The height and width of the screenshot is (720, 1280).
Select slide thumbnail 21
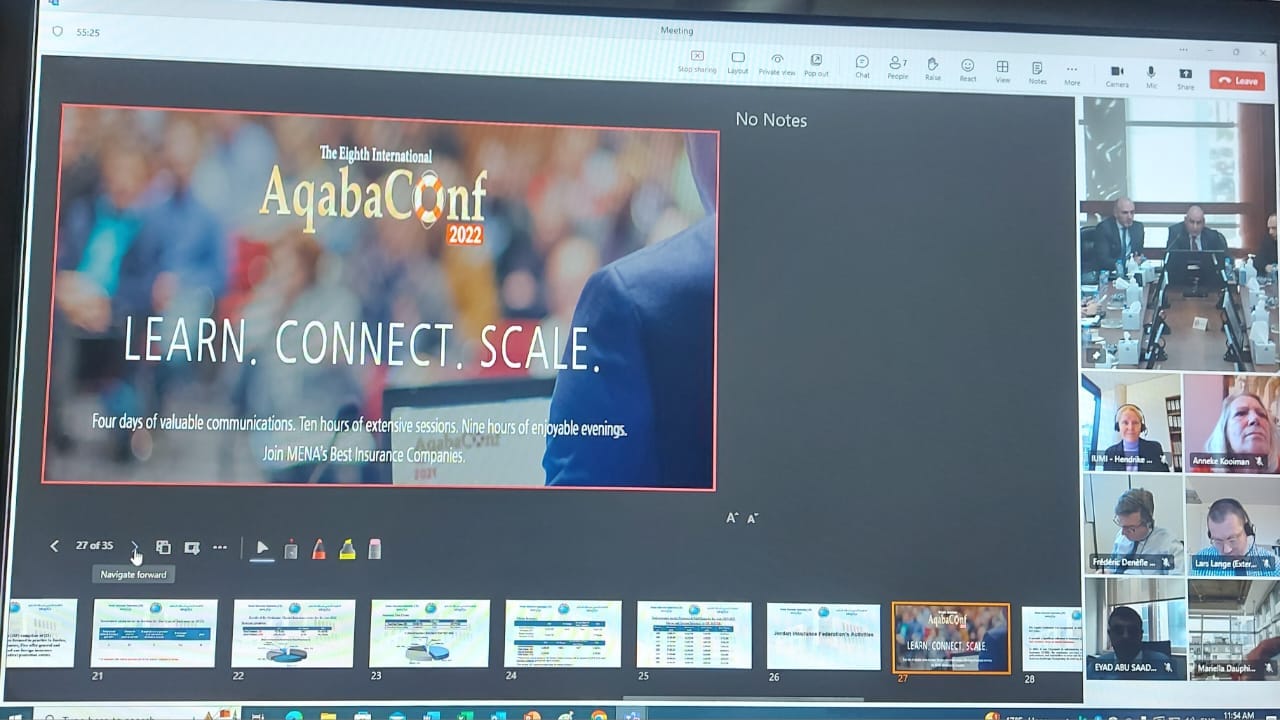[154, 633]
